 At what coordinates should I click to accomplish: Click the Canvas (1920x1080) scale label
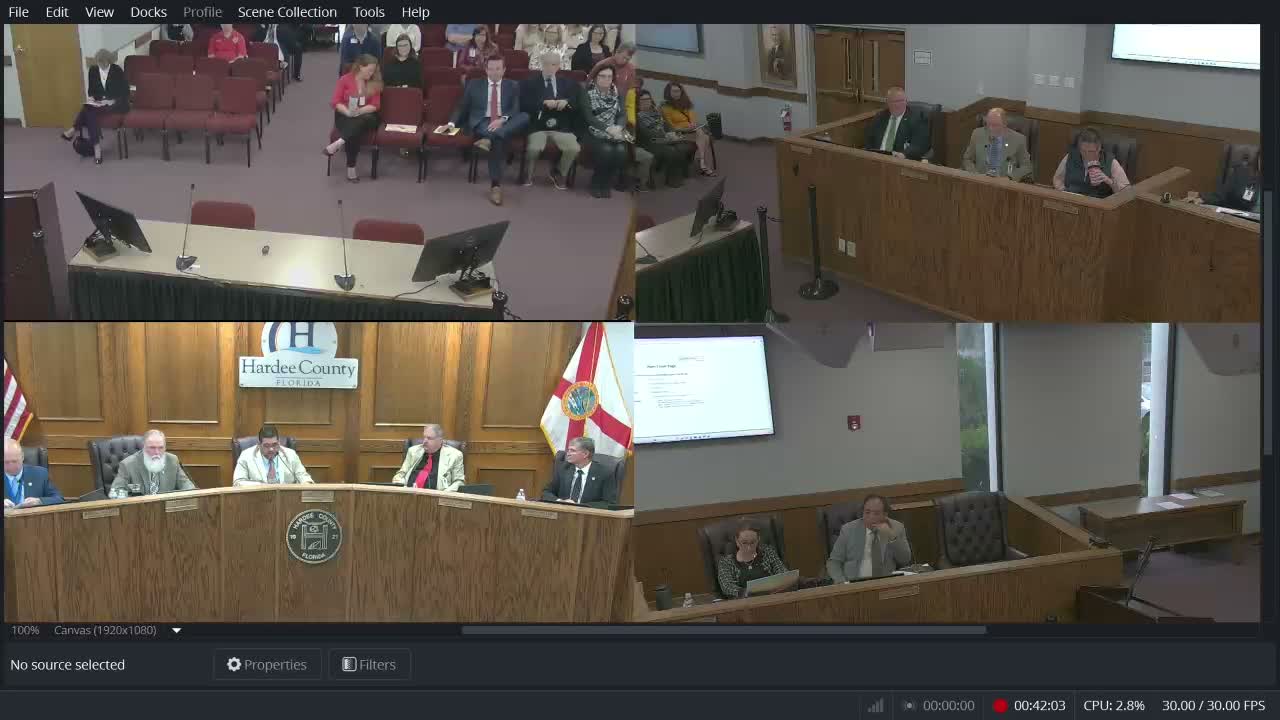pyautogui.click(x=105, y=630)
